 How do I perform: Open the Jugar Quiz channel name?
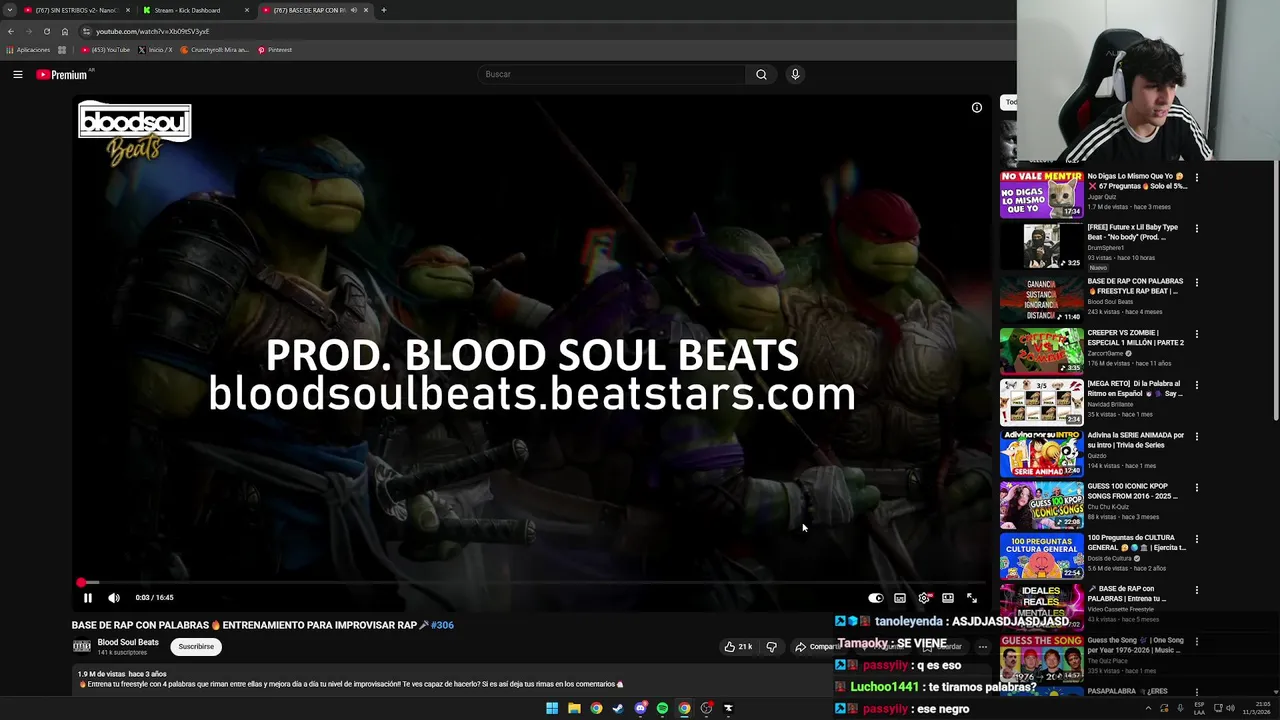coord(1102,197)
